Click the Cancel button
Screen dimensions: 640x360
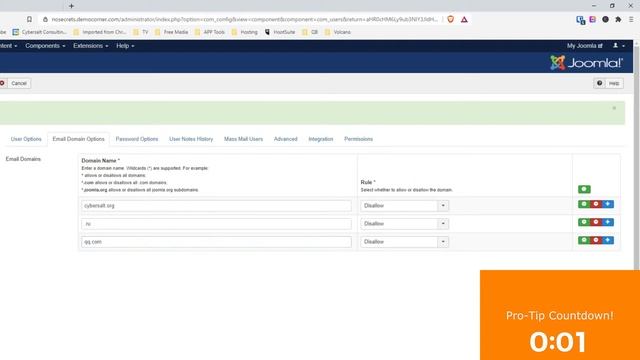coord(15,83)
